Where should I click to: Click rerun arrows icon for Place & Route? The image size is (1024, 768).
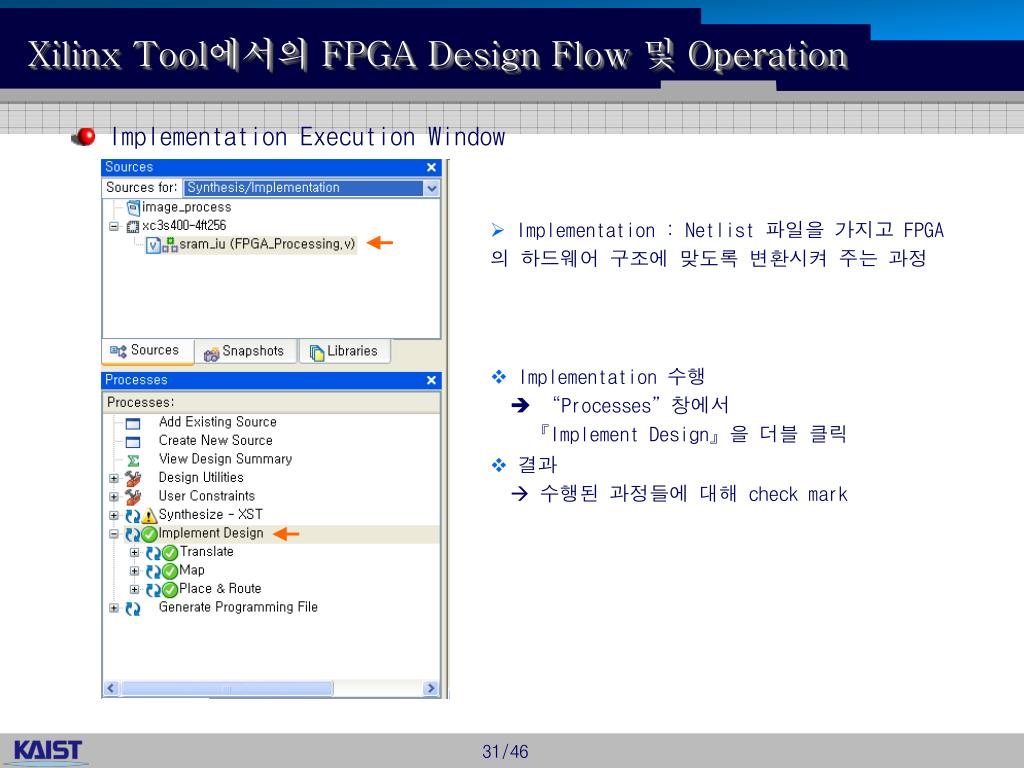tap(153, 590)
